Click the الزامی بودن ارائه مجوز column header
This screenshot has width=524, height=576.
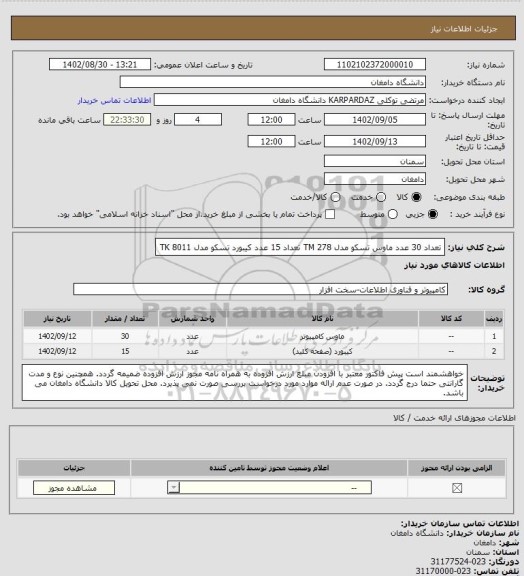click(x=456, y=468)
